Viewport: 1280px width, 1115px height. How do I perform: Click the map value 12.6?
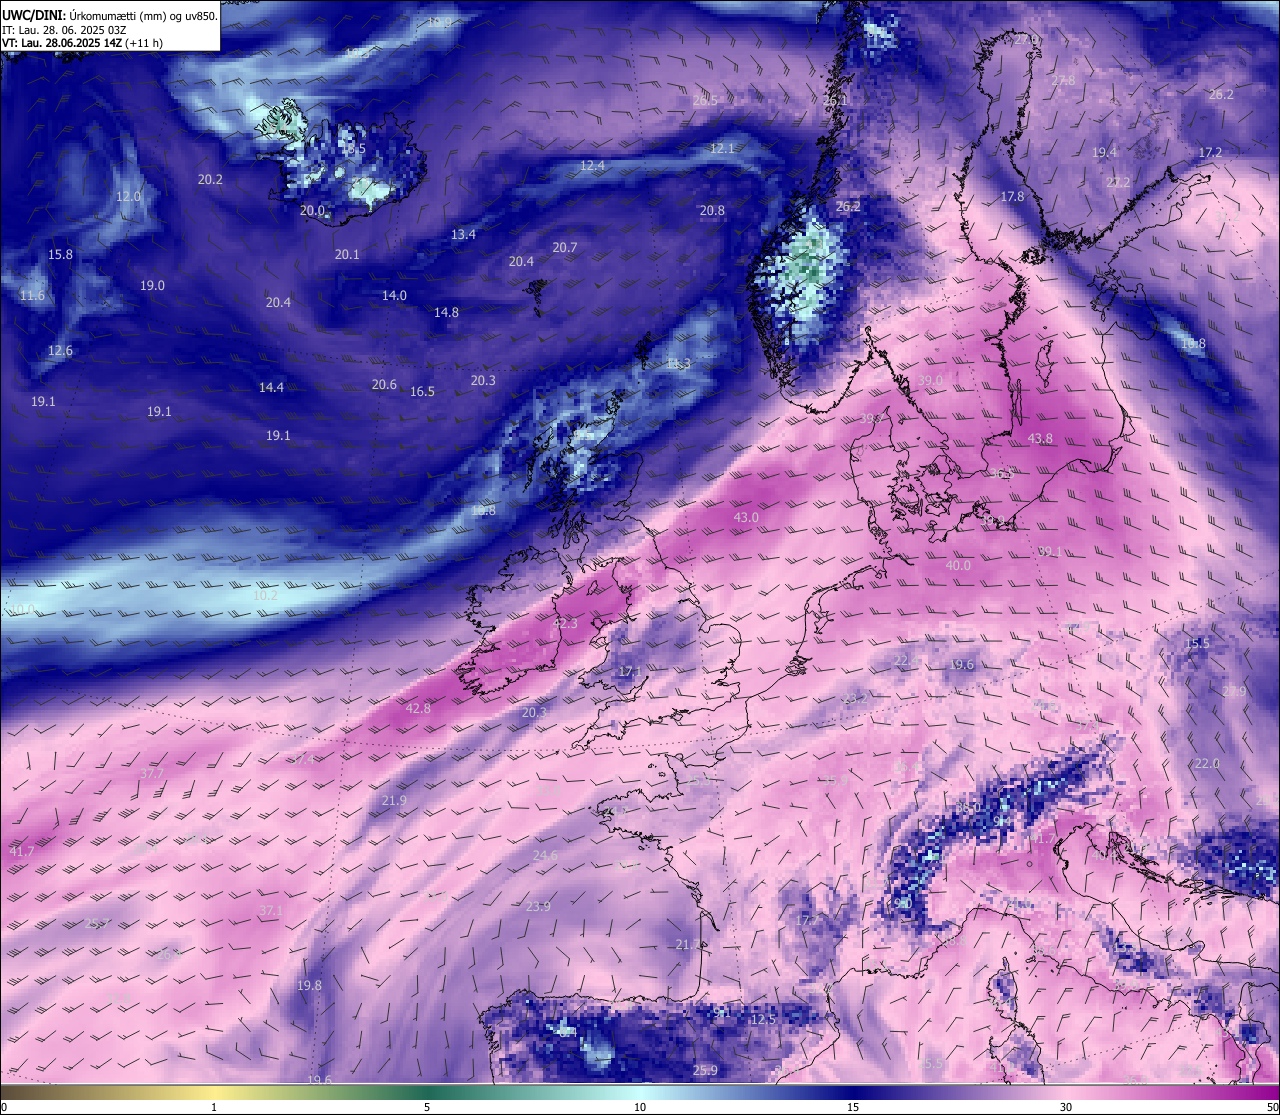coord(61,351)
